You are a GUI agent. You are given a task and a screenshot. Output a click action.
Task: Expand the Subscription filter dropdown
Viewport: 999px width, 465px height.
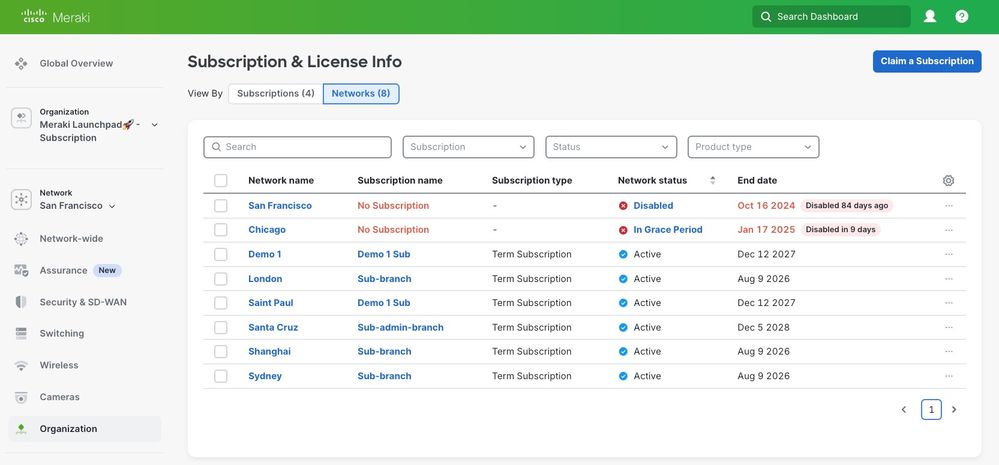pyautogui.click(x=468, y=147)
